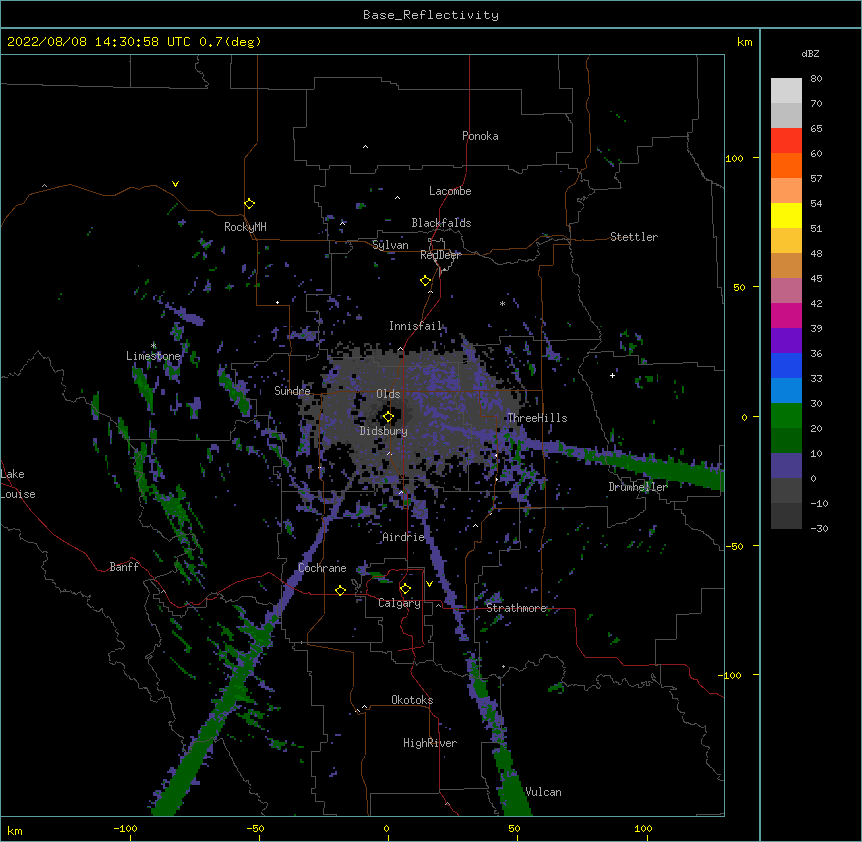862x842 pixels.
Task: Pick the orange 57–60 dBZ legend swatch
Action: pos(786,165)
